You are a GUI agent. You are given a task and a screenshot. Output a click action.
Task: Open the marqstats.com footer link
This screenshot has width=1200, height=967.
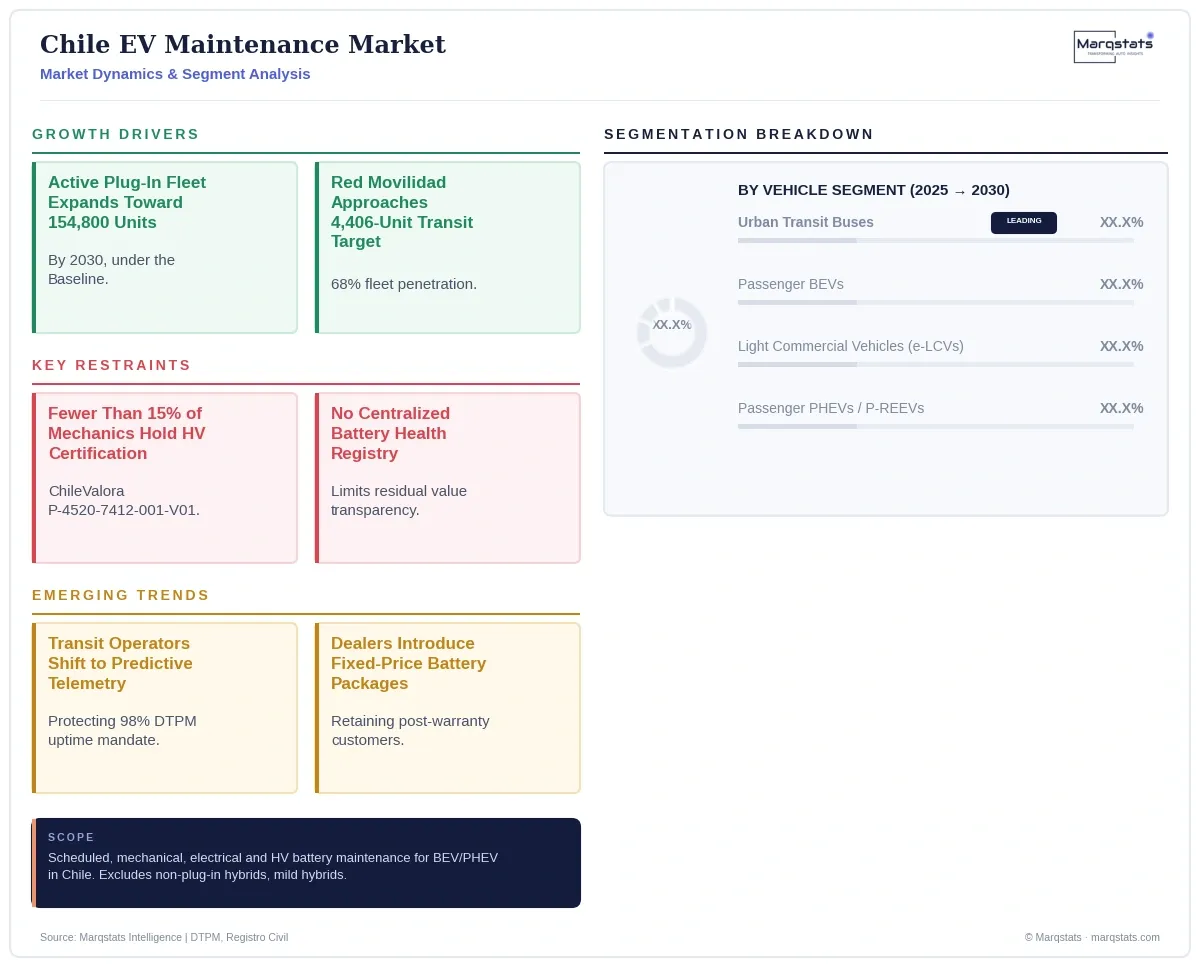click(x=1125, y=937)
